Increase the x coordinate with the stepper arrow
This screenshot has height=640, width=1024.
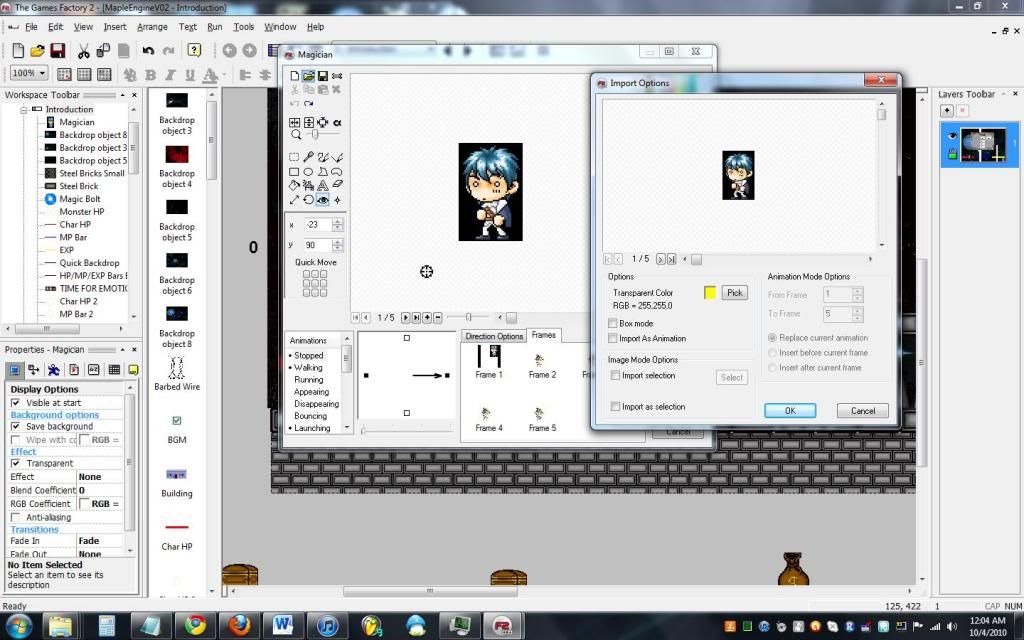[x=338, y=222]
